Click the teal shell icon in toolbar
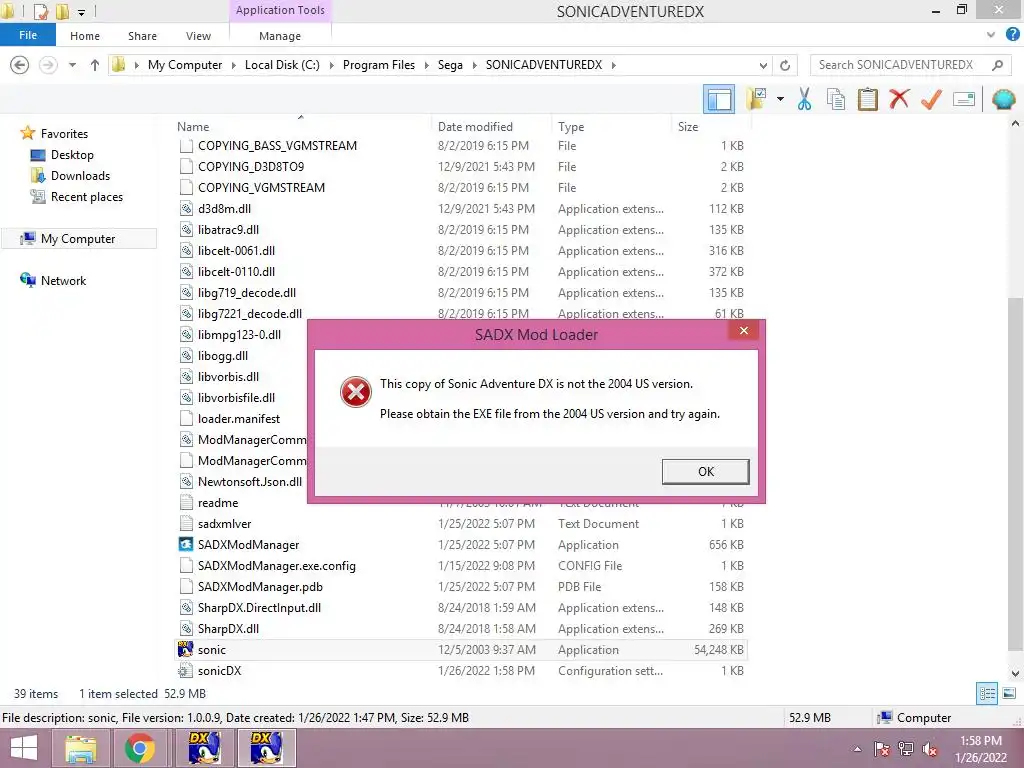The image size is (1024, 768). 1003,99
